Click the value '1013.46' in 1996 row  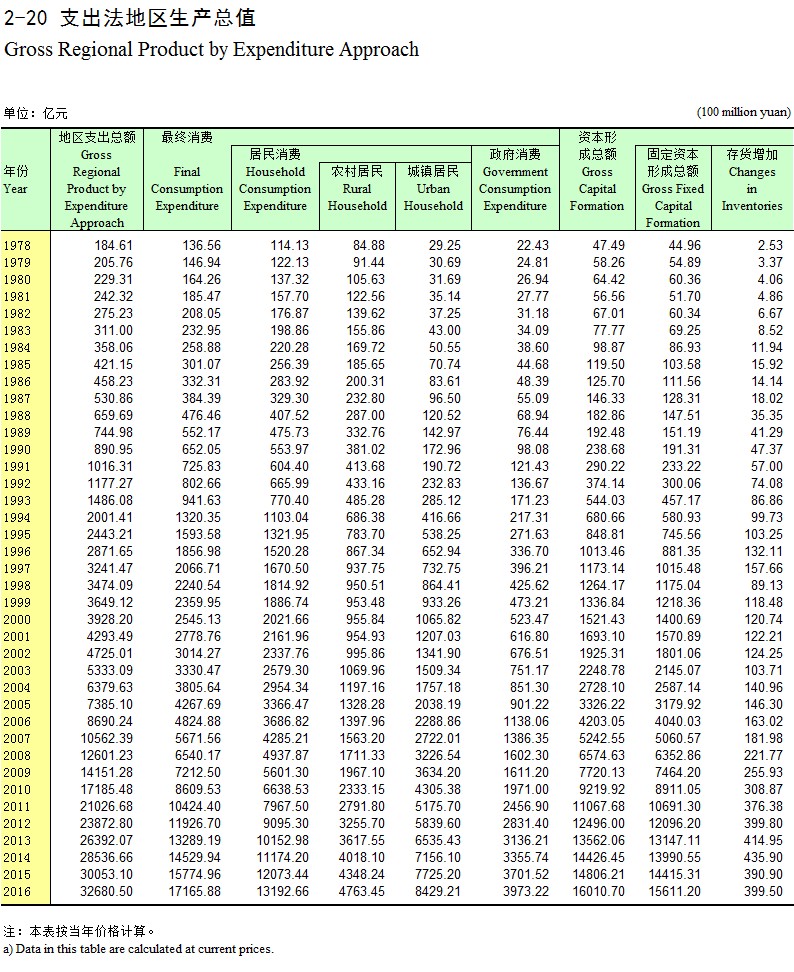tap(602, 552)
